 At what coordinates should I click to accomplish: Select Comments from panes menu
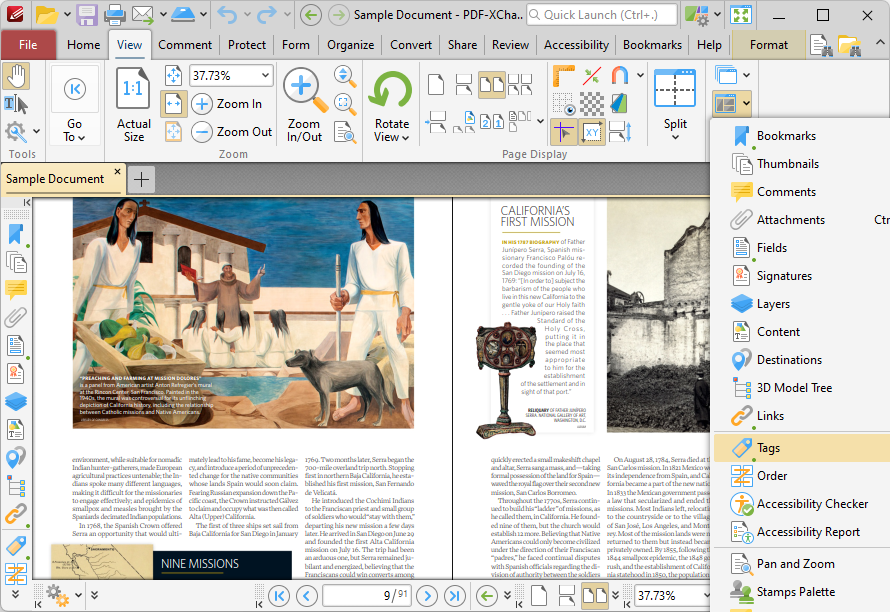[786, 192]
